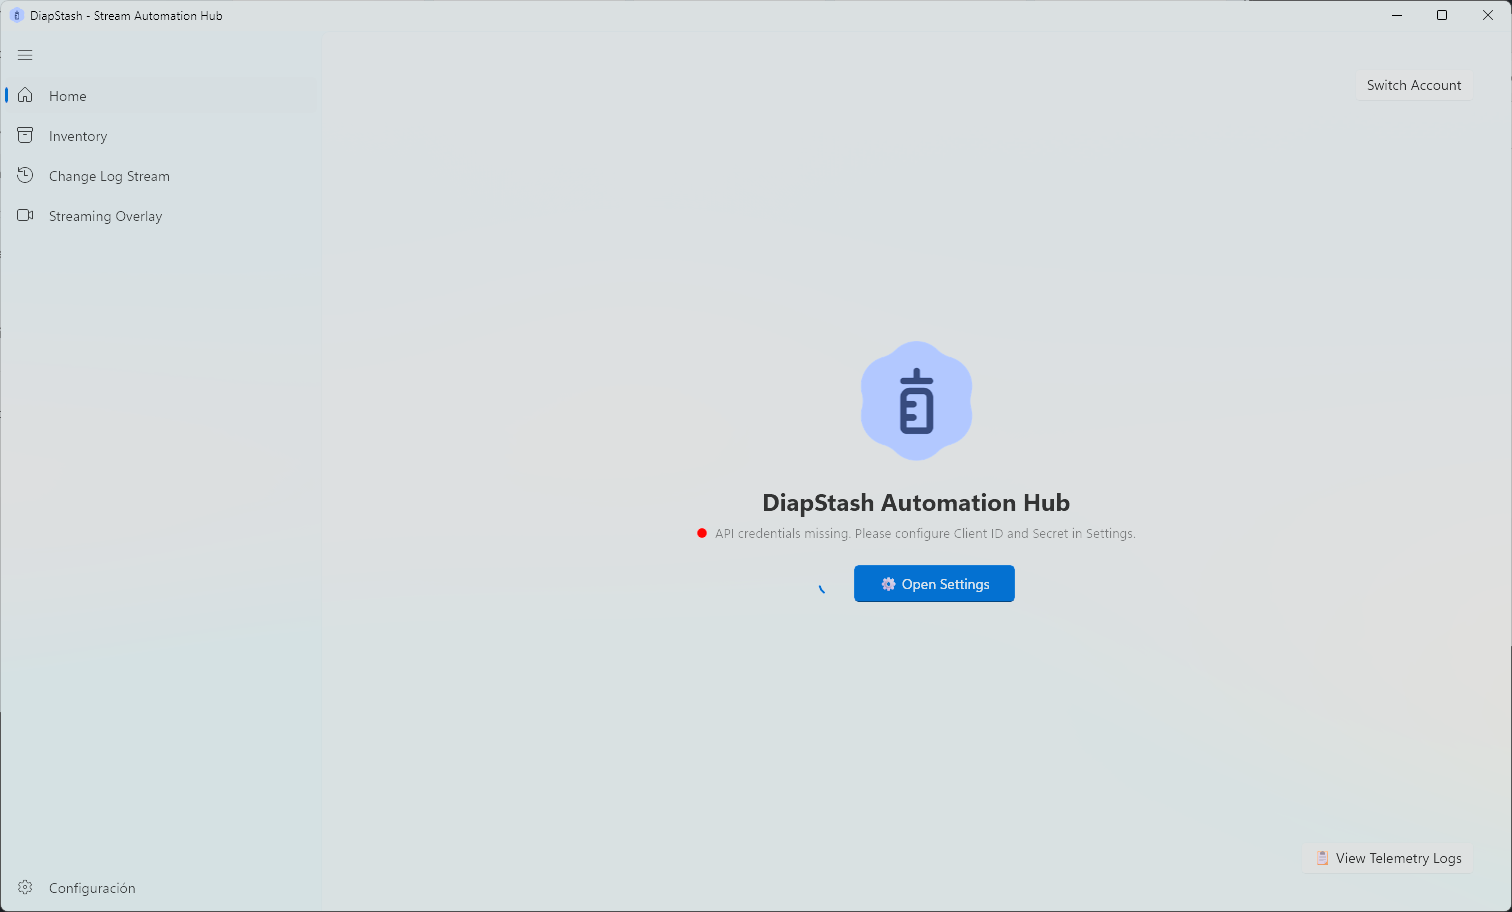This screenshot has width=1512, height=912.
Task: Click the clipboard icon beside Telemetry Logs
Action: (1322, 858)
